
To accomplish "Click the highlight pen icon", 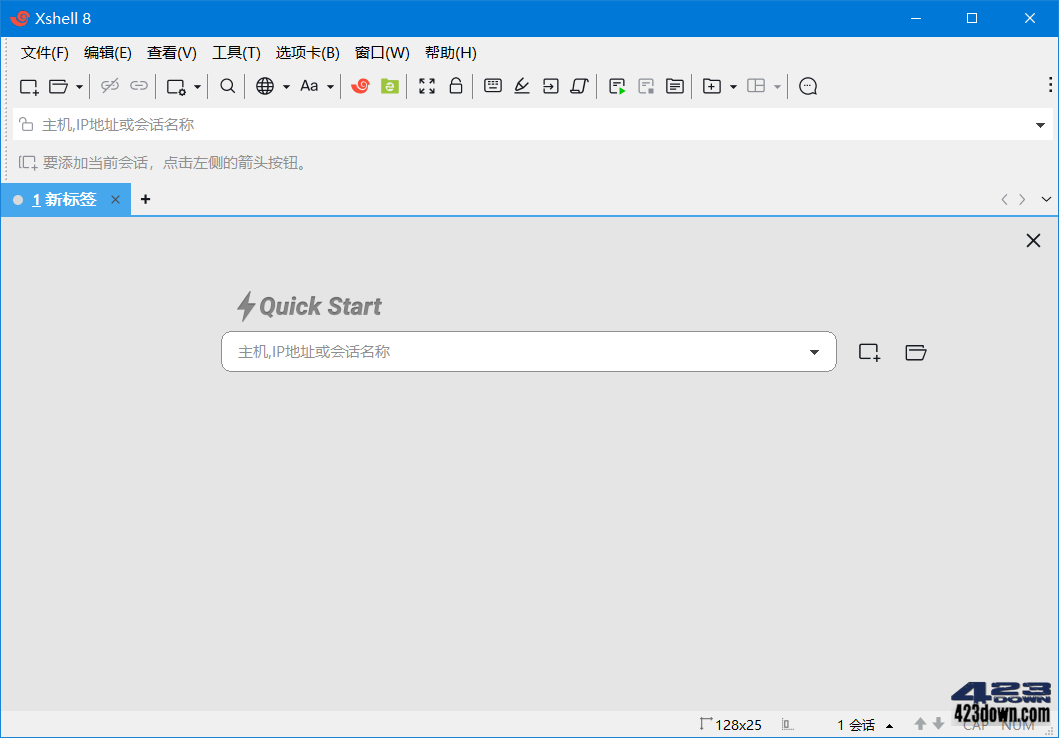I will click(x=521, y=86).
